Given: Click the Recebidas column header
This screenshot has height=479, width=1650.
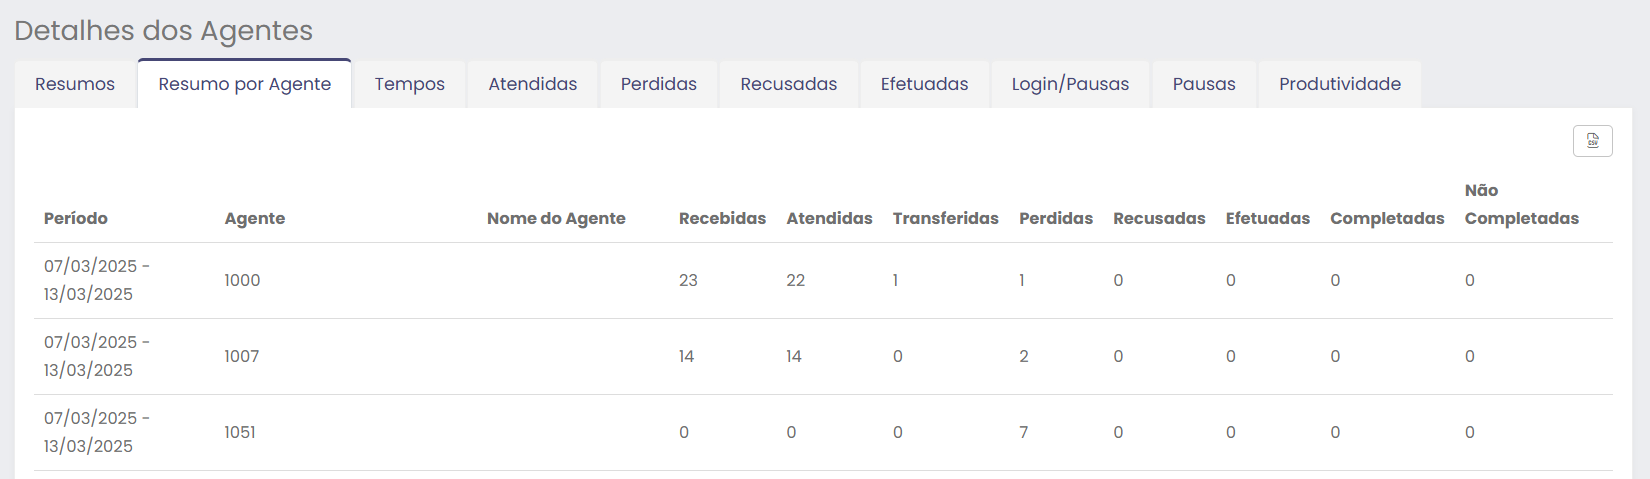Looking at the screenshot, I should (x=722, y=218).
